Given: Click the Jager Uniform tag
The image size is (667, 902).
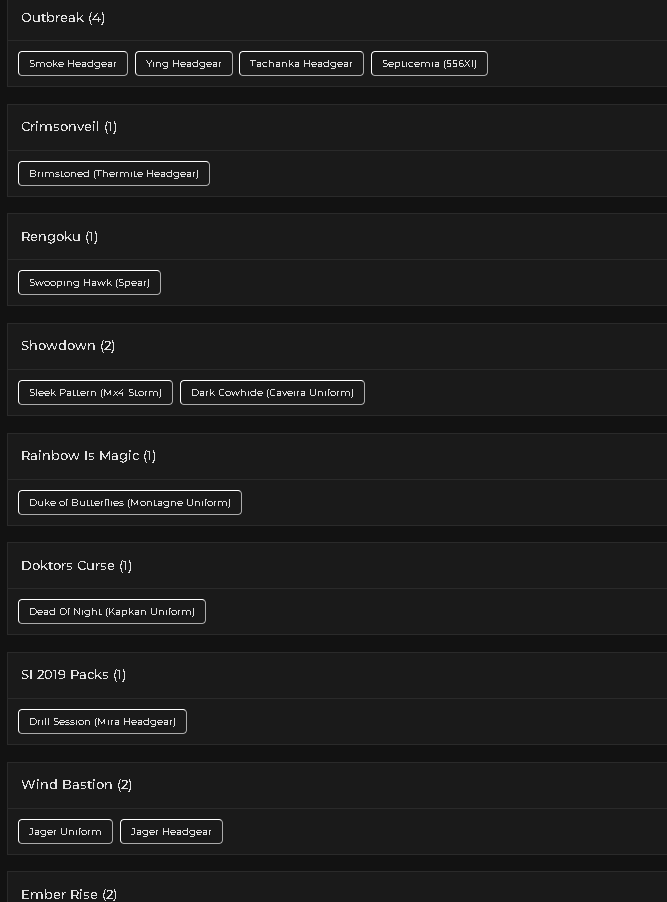Looking at the screenshot, I should [66, 832].
